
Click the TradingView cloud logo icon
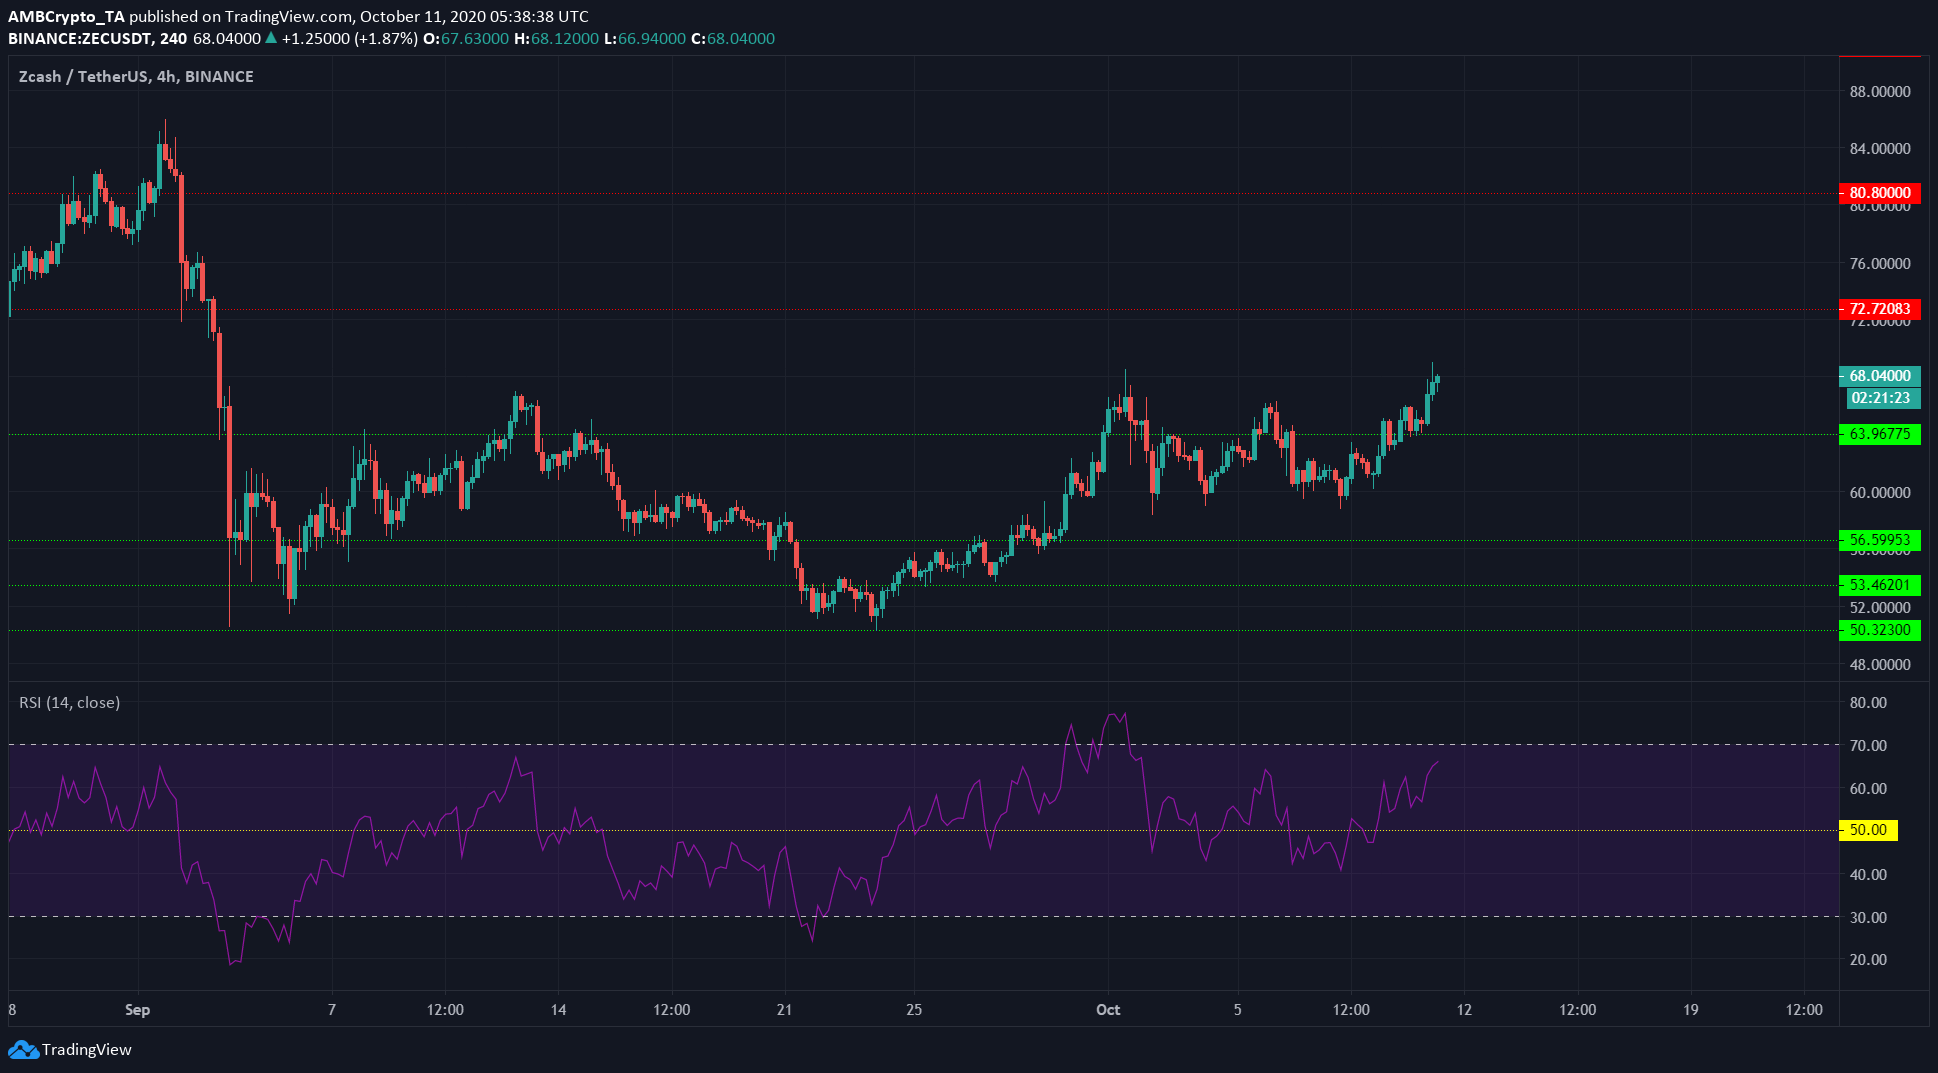pos(23,1050)
